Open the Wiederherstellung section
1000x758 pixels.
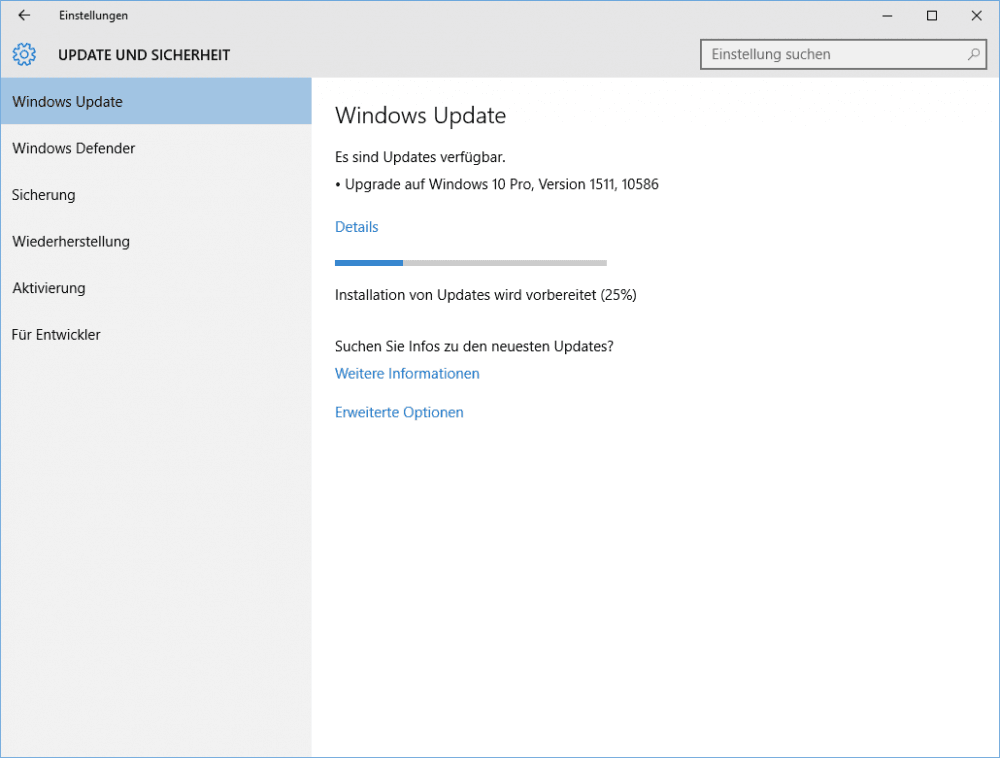point(156,241)
